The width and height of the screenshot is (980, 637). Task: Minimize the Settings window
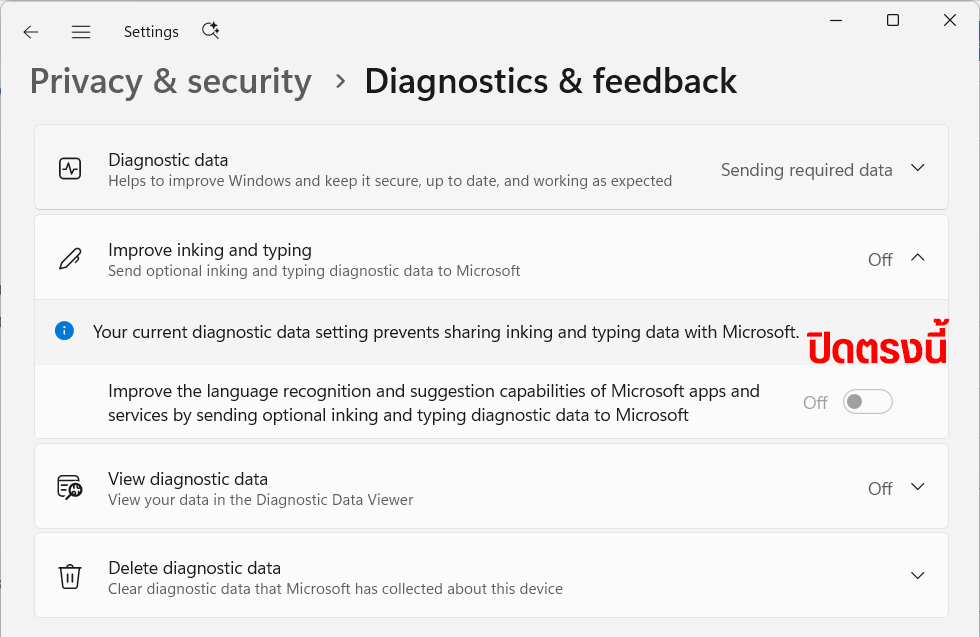(836, 21)
